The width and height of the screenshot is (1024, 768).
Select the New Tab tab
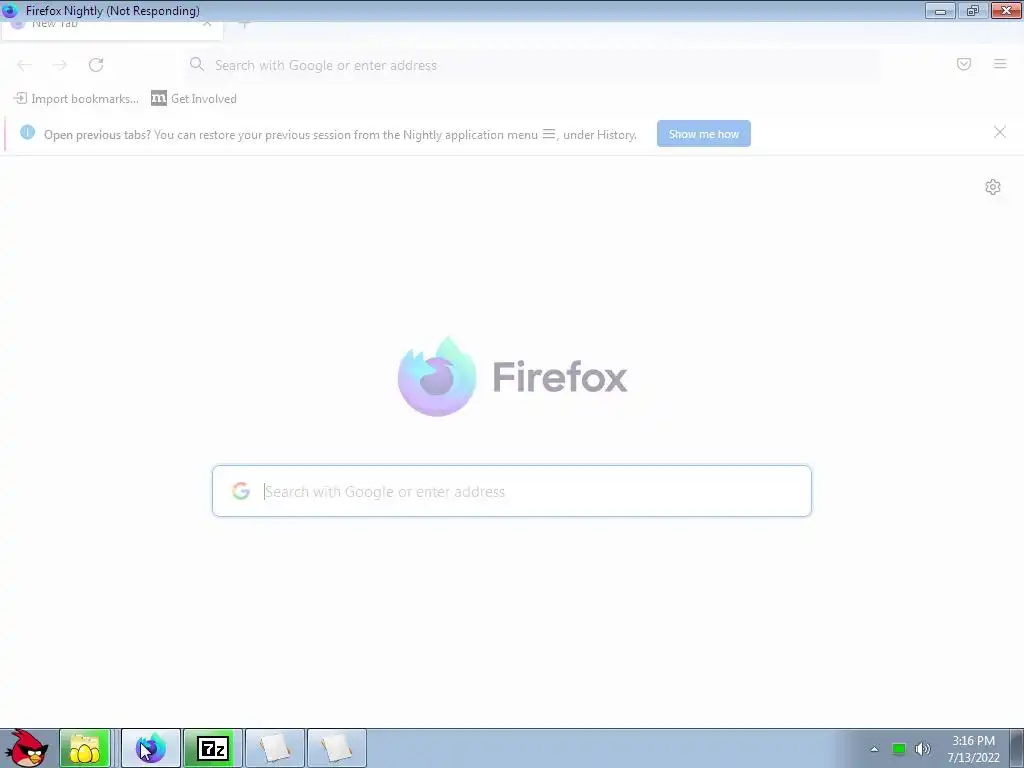click(111, 27)
